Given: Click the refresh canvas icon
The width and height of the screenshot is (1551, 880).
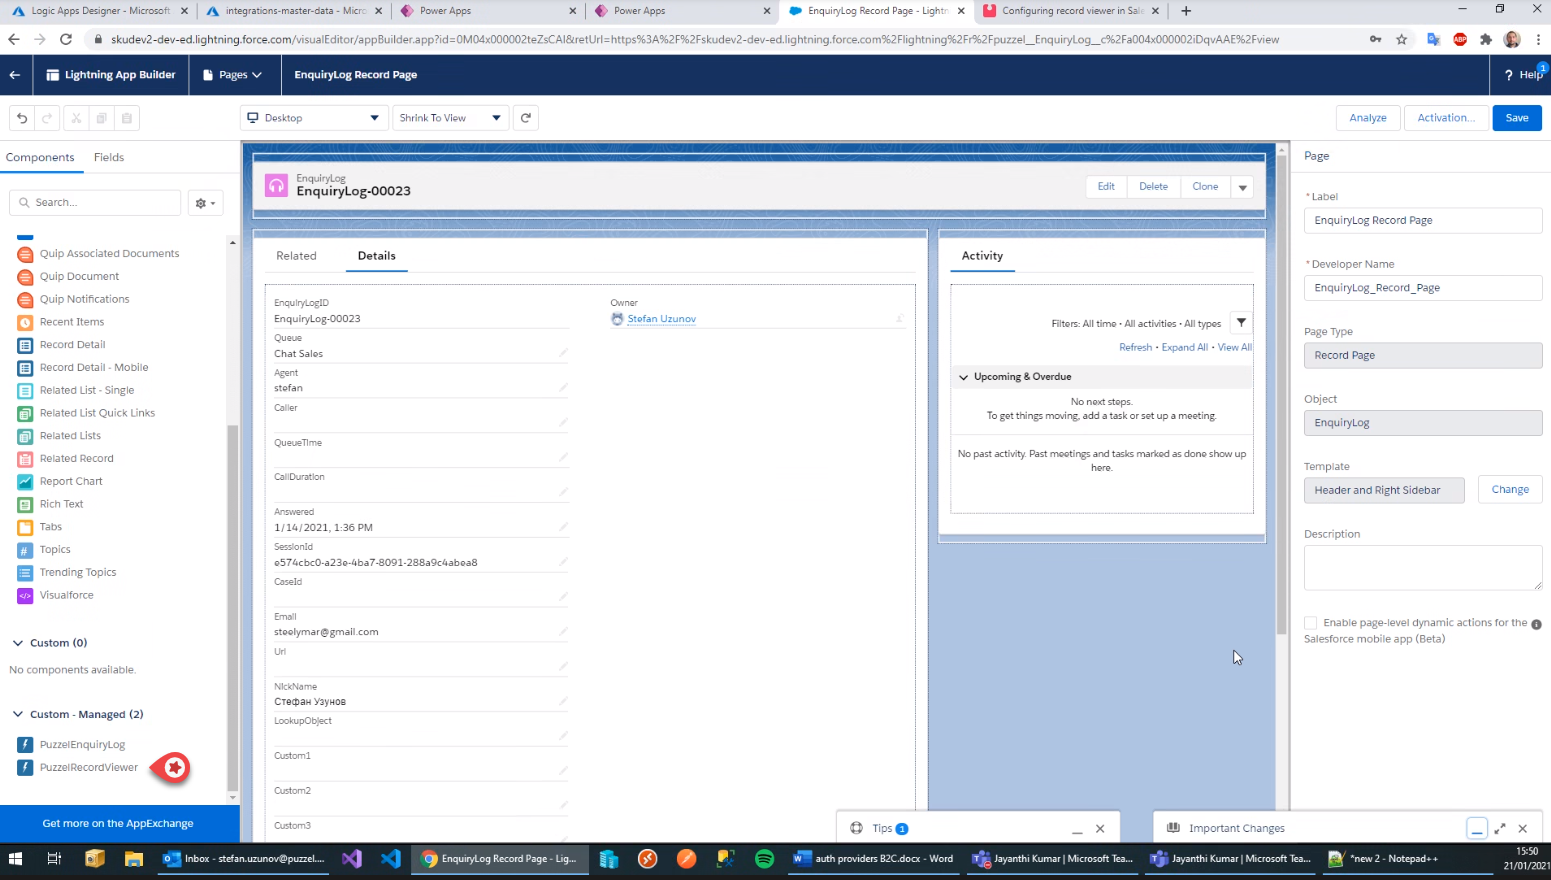Looking at the screenshot, I should (526, 118).
